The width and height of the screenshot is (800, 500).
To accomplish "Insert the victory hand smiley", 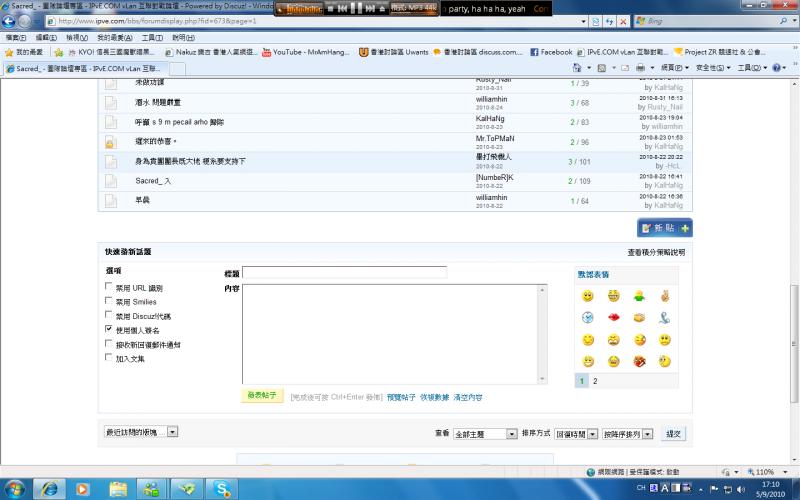I will 664,296.
